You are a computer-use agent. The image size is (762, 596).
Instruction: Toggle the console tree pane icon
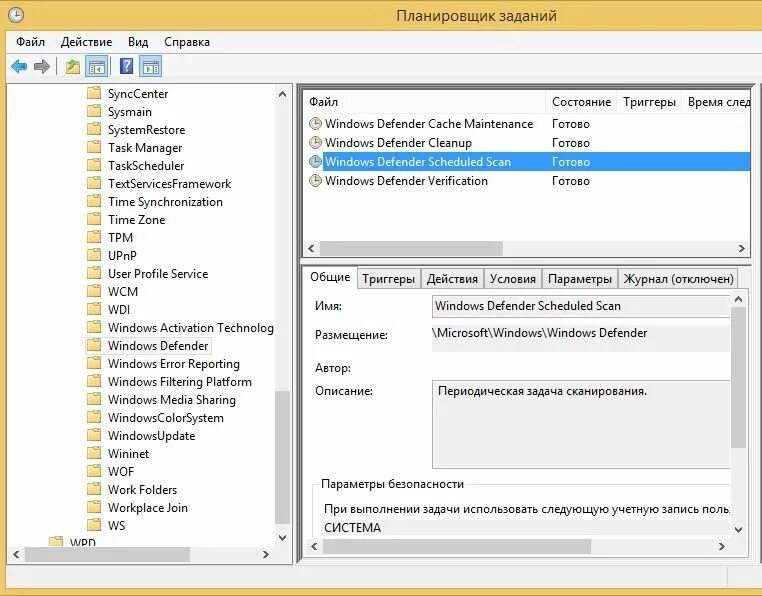tap(96, 67)
